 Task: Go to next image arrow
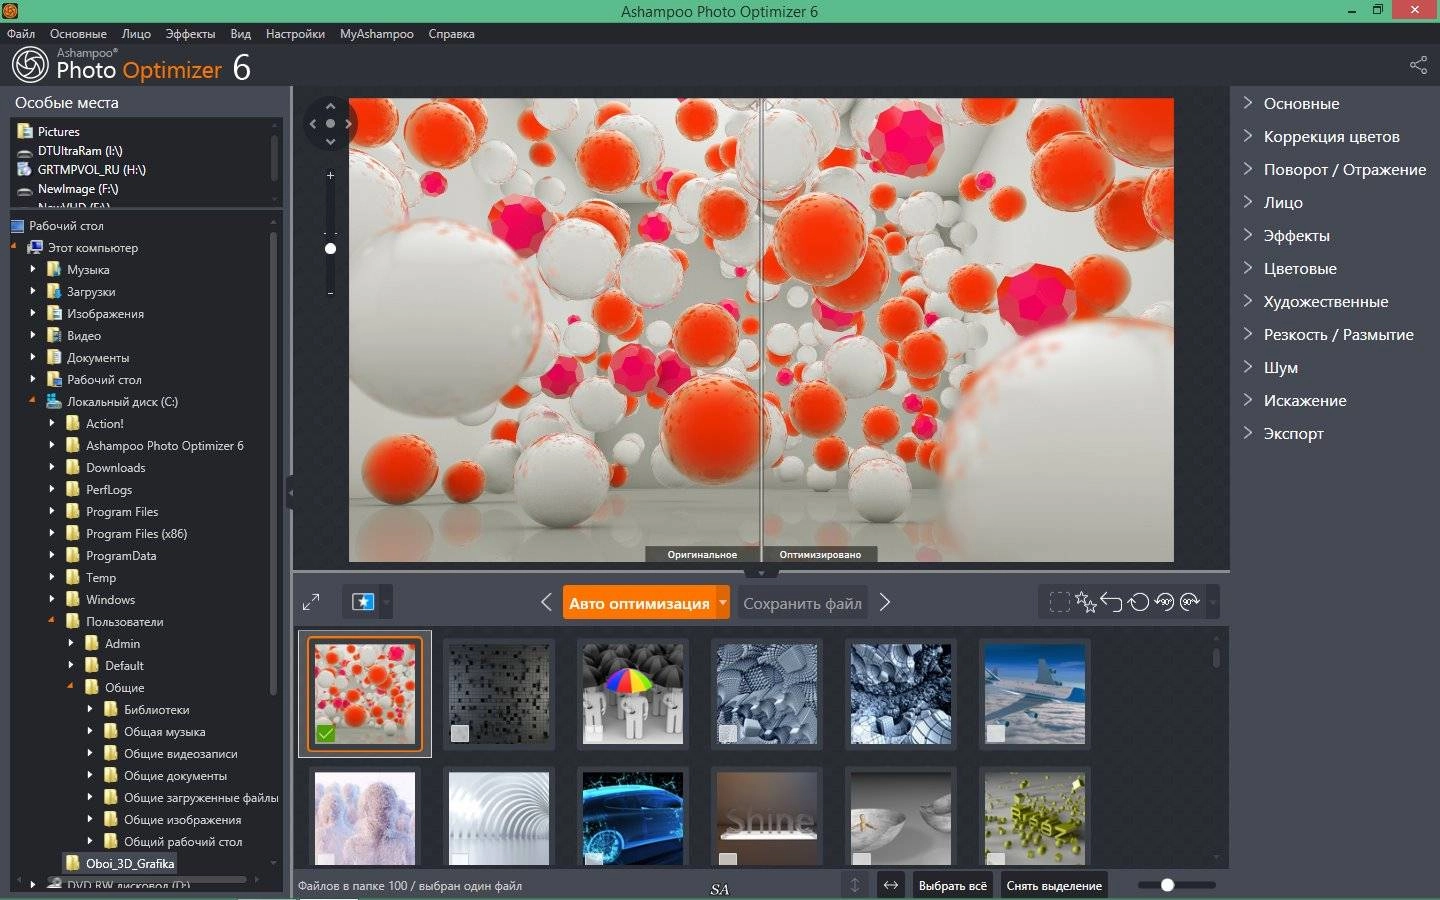click(x=885, y=602)
